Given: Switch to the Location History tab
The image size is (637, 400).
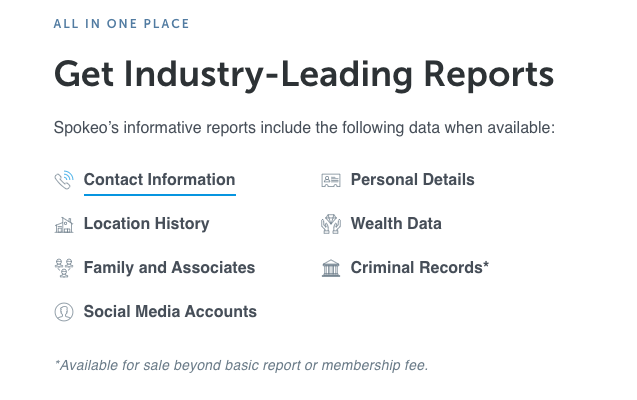Looking at the screenshot, I should [146, 224].
